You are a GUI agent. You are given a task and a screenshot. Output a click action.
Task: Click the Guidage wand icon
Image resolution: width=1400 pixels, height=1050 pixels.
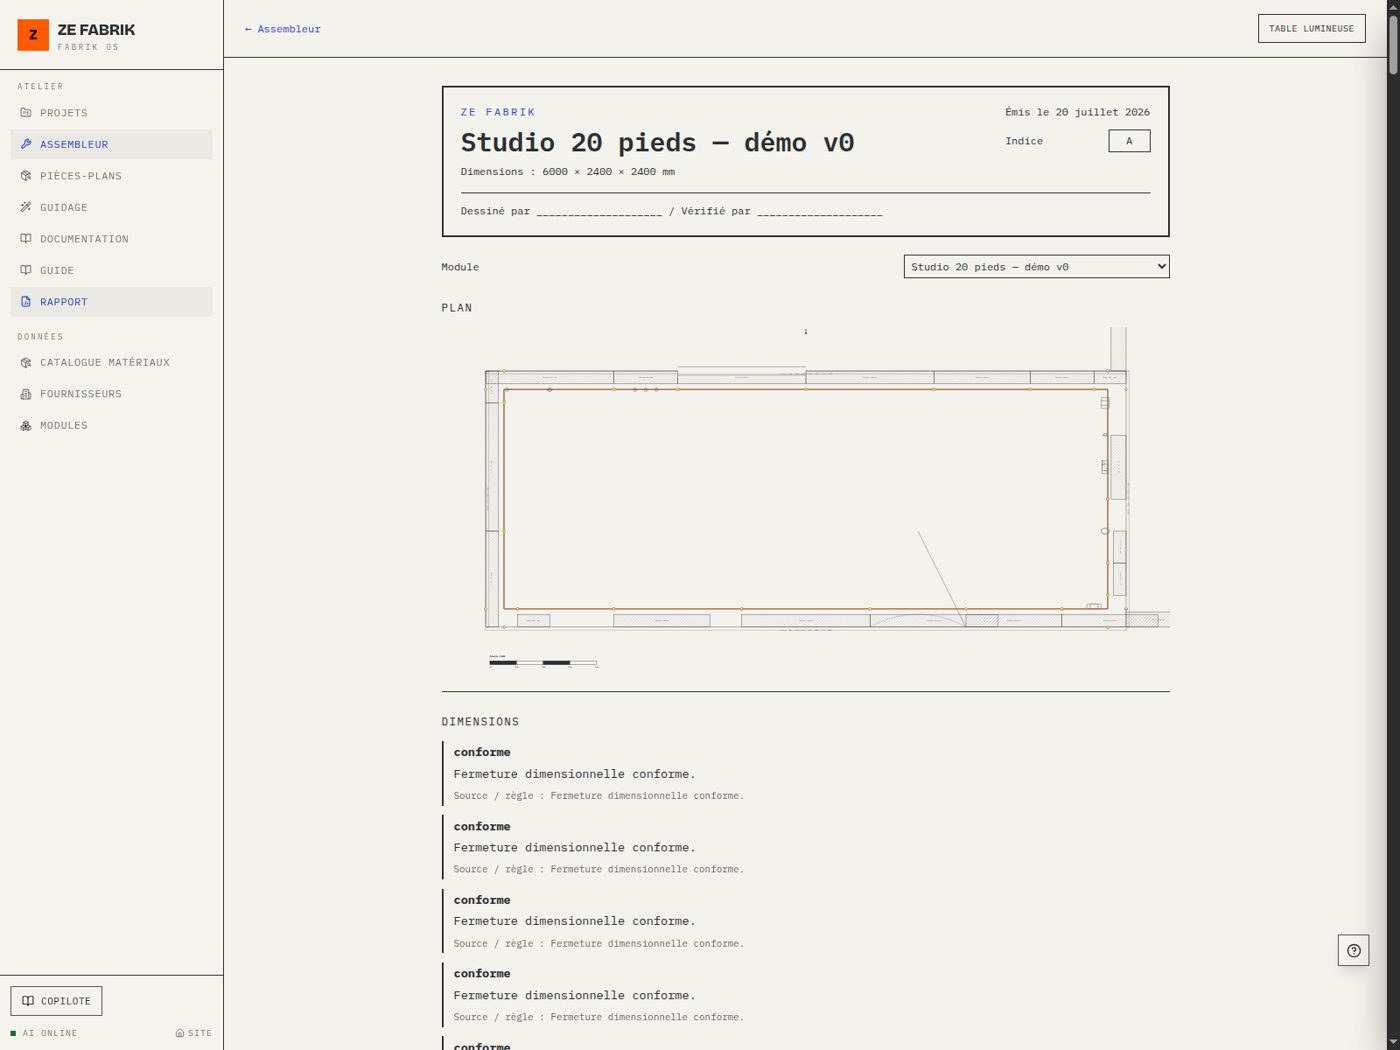(x=26, y=207)
